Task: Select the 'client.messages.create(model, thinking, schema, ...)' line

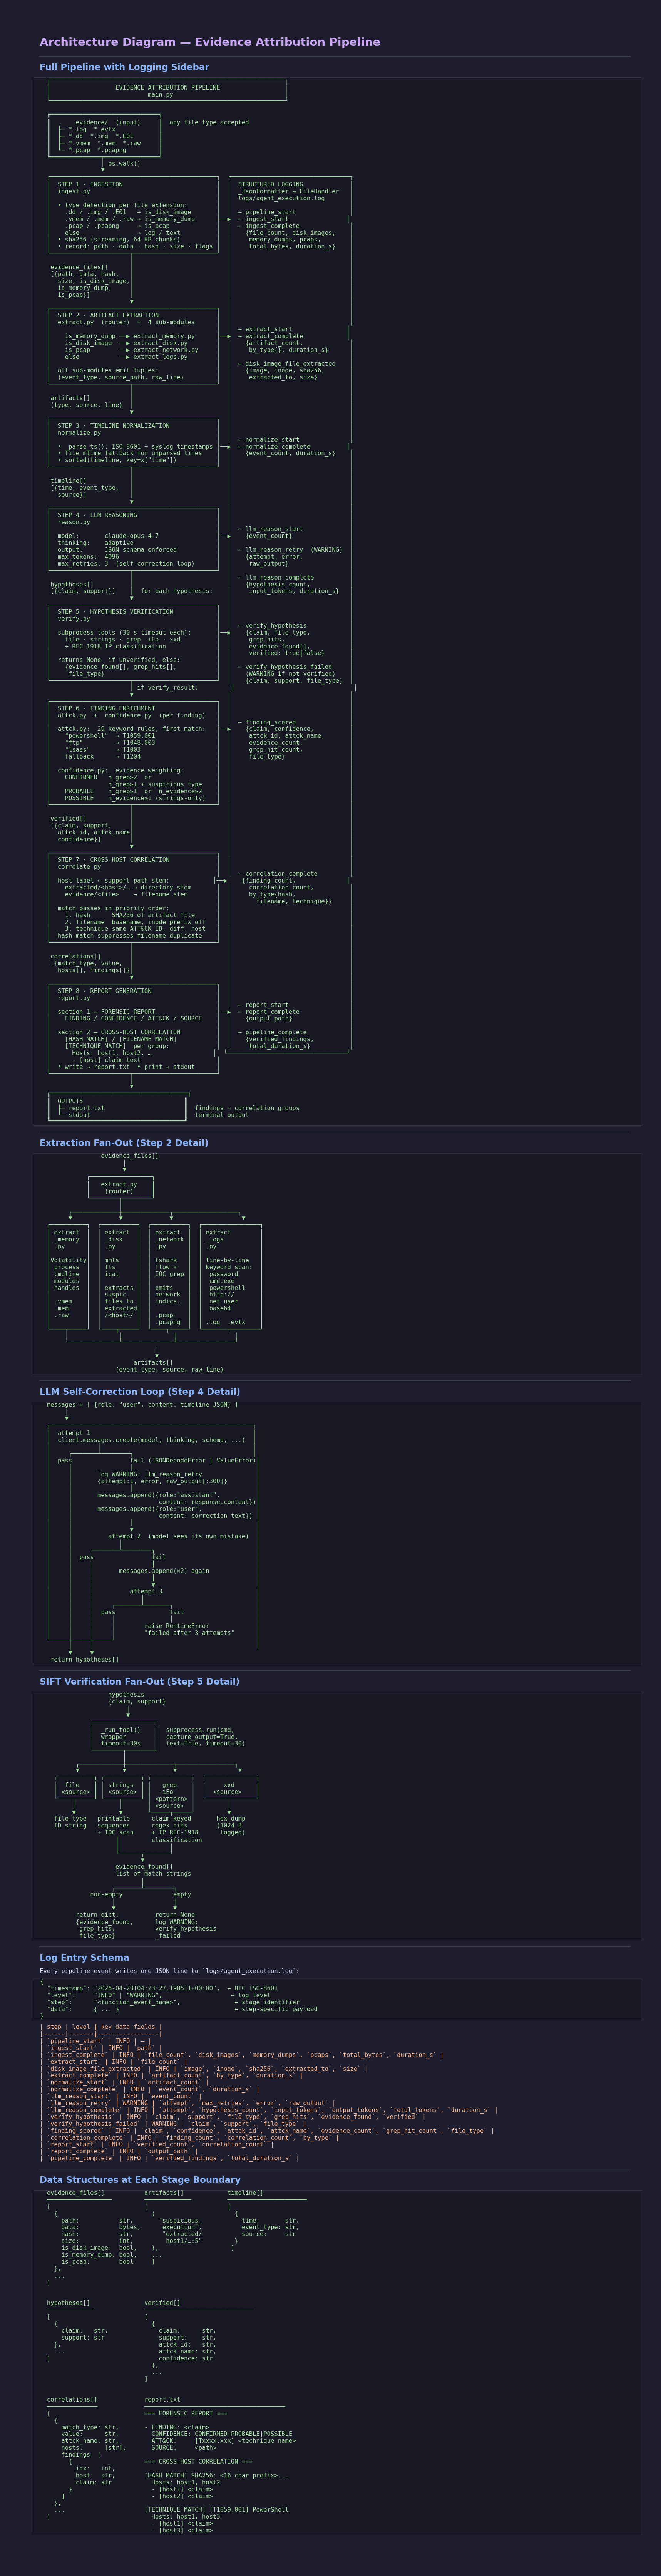Action: 151,1440
